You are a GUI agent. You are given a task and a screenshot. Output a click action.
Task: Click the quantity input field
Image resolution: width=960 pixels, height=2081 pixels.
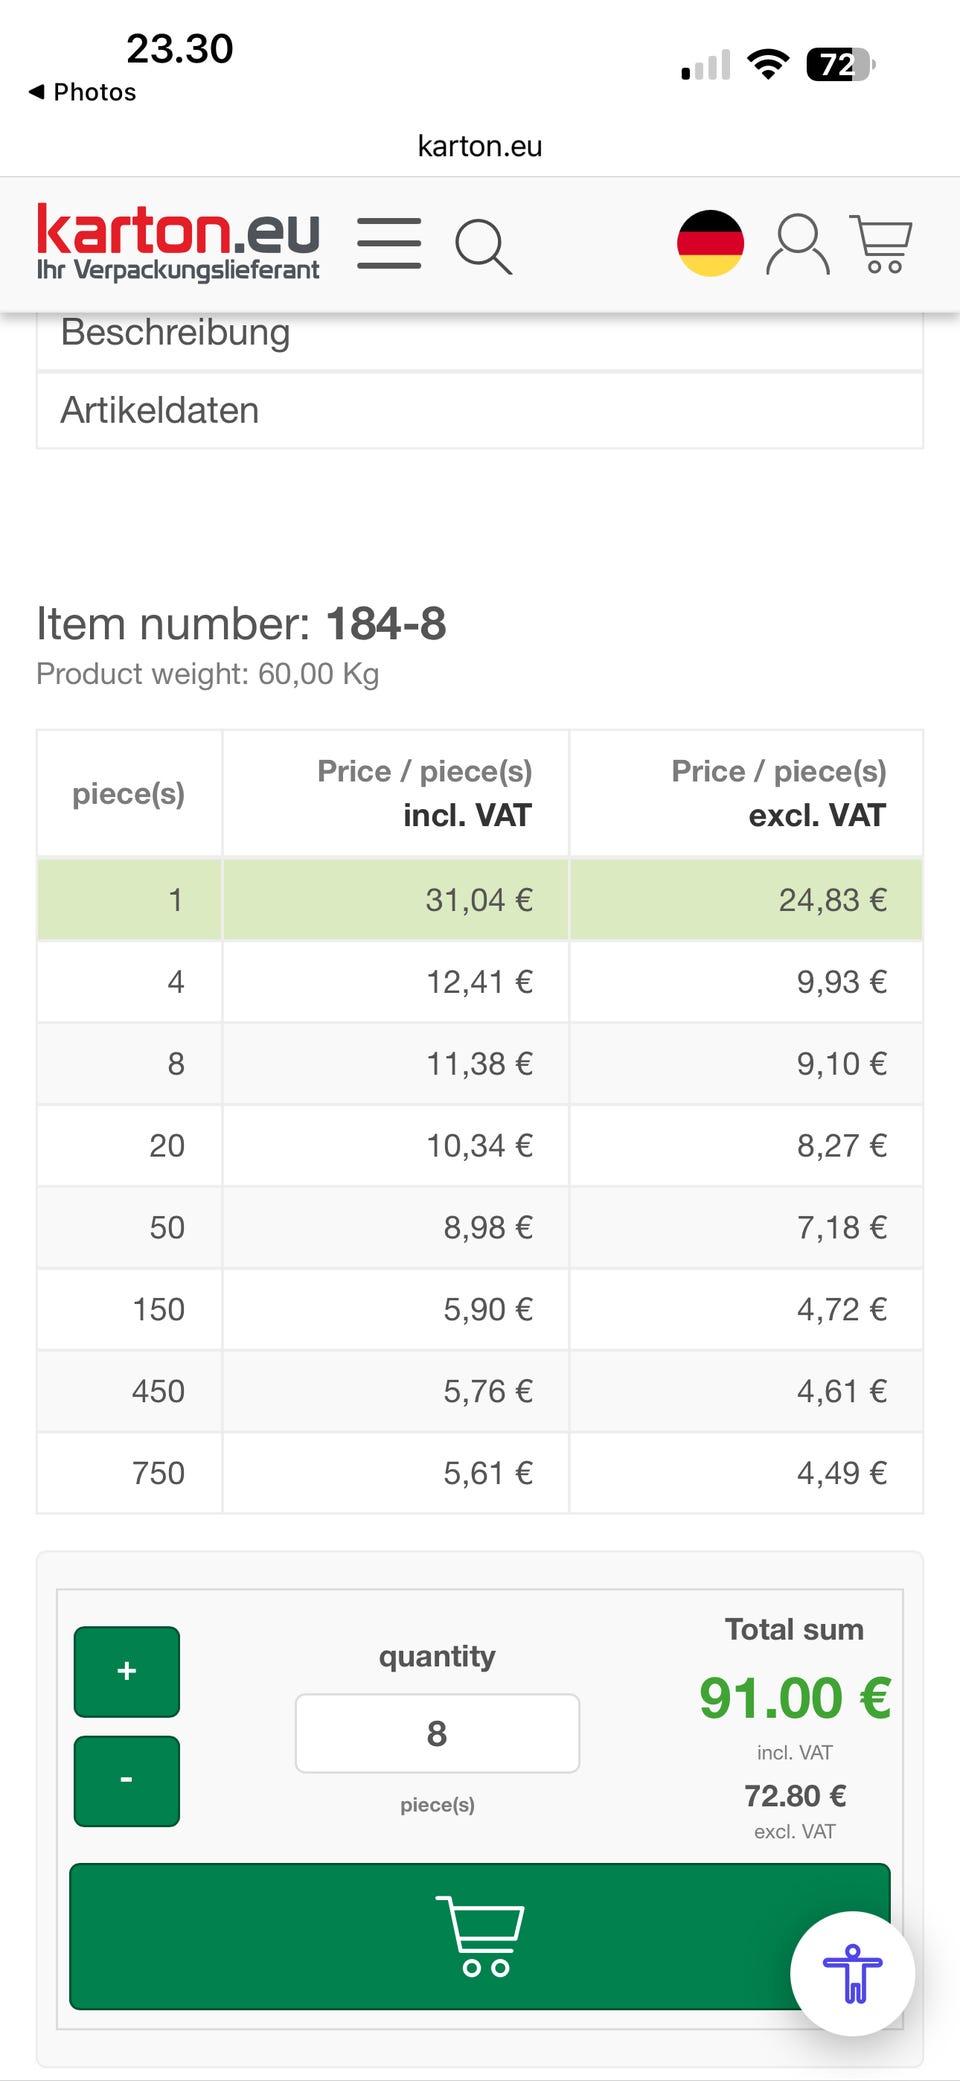point(437,1733)
